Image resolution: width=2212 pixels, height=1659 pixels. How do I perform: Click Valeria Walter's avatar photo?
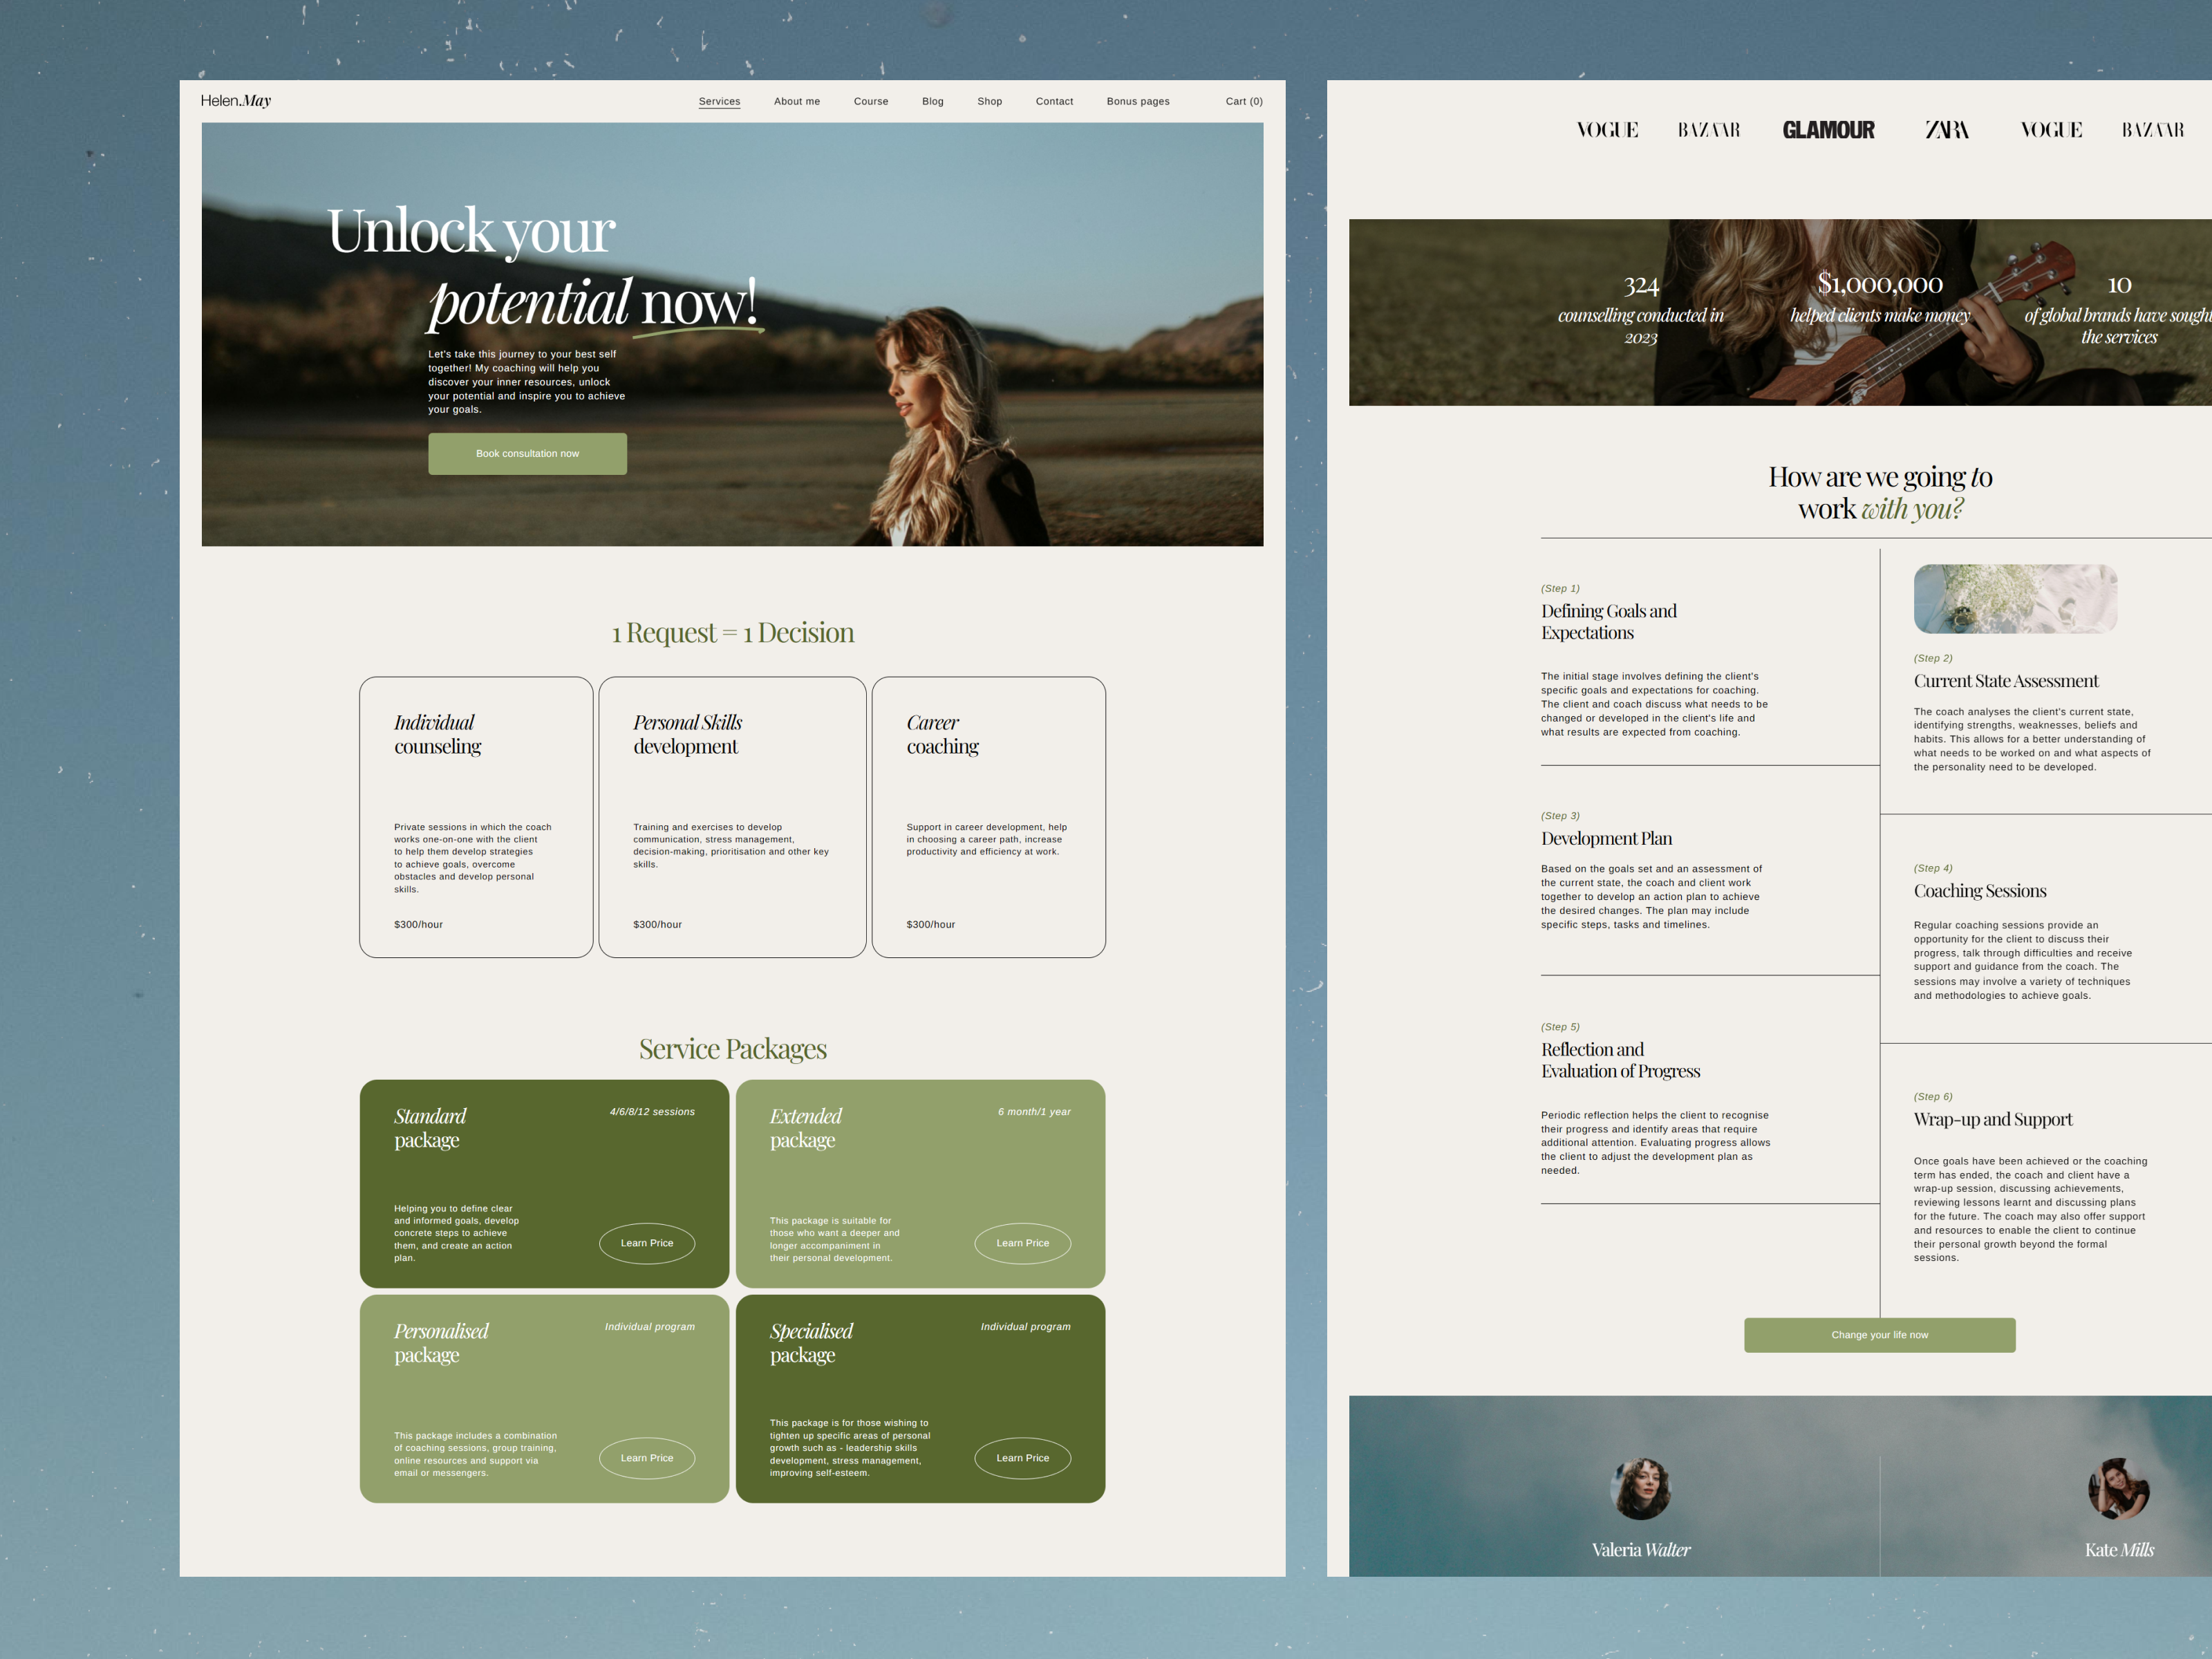1640,1488
